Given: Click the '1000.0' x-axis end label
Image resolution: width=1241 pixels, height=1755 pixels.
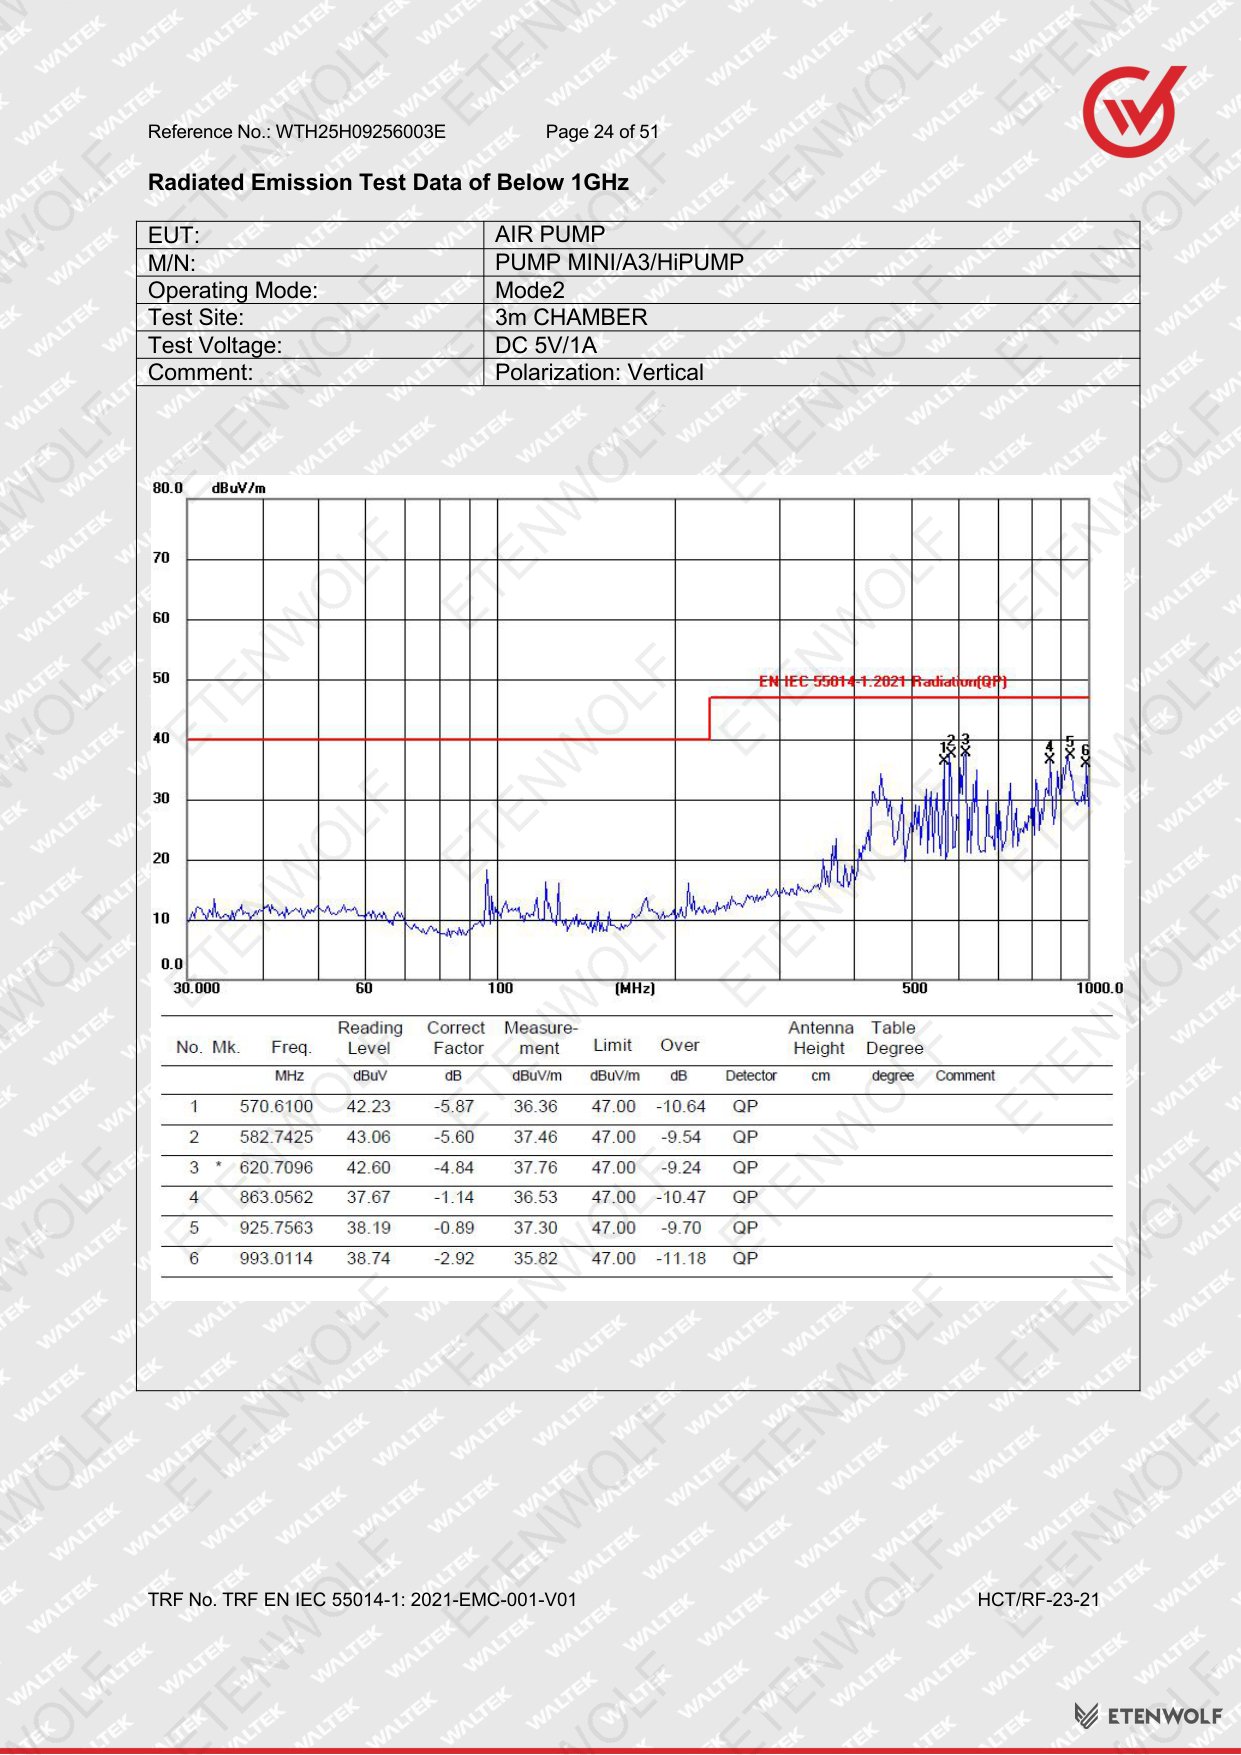Looking at the screenshot, I should coord(1100,988).
